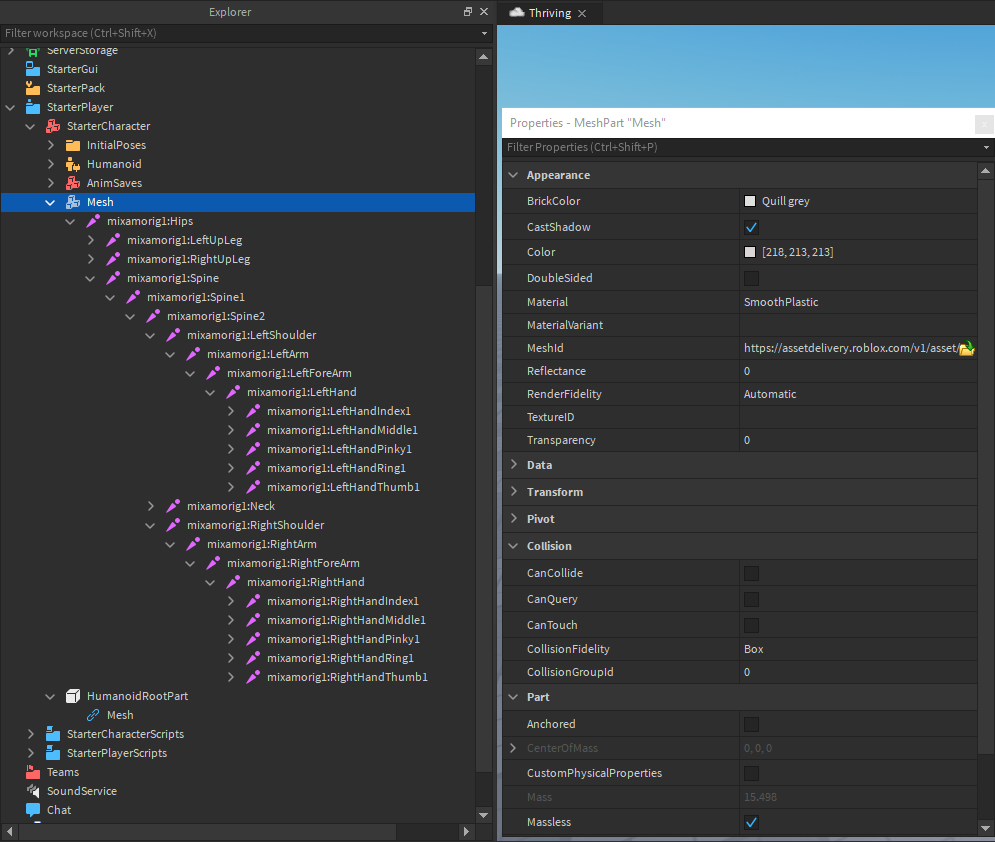995x842 pixels.
Task: Click the asset insert icon next to MeshId
Action: 968,348
